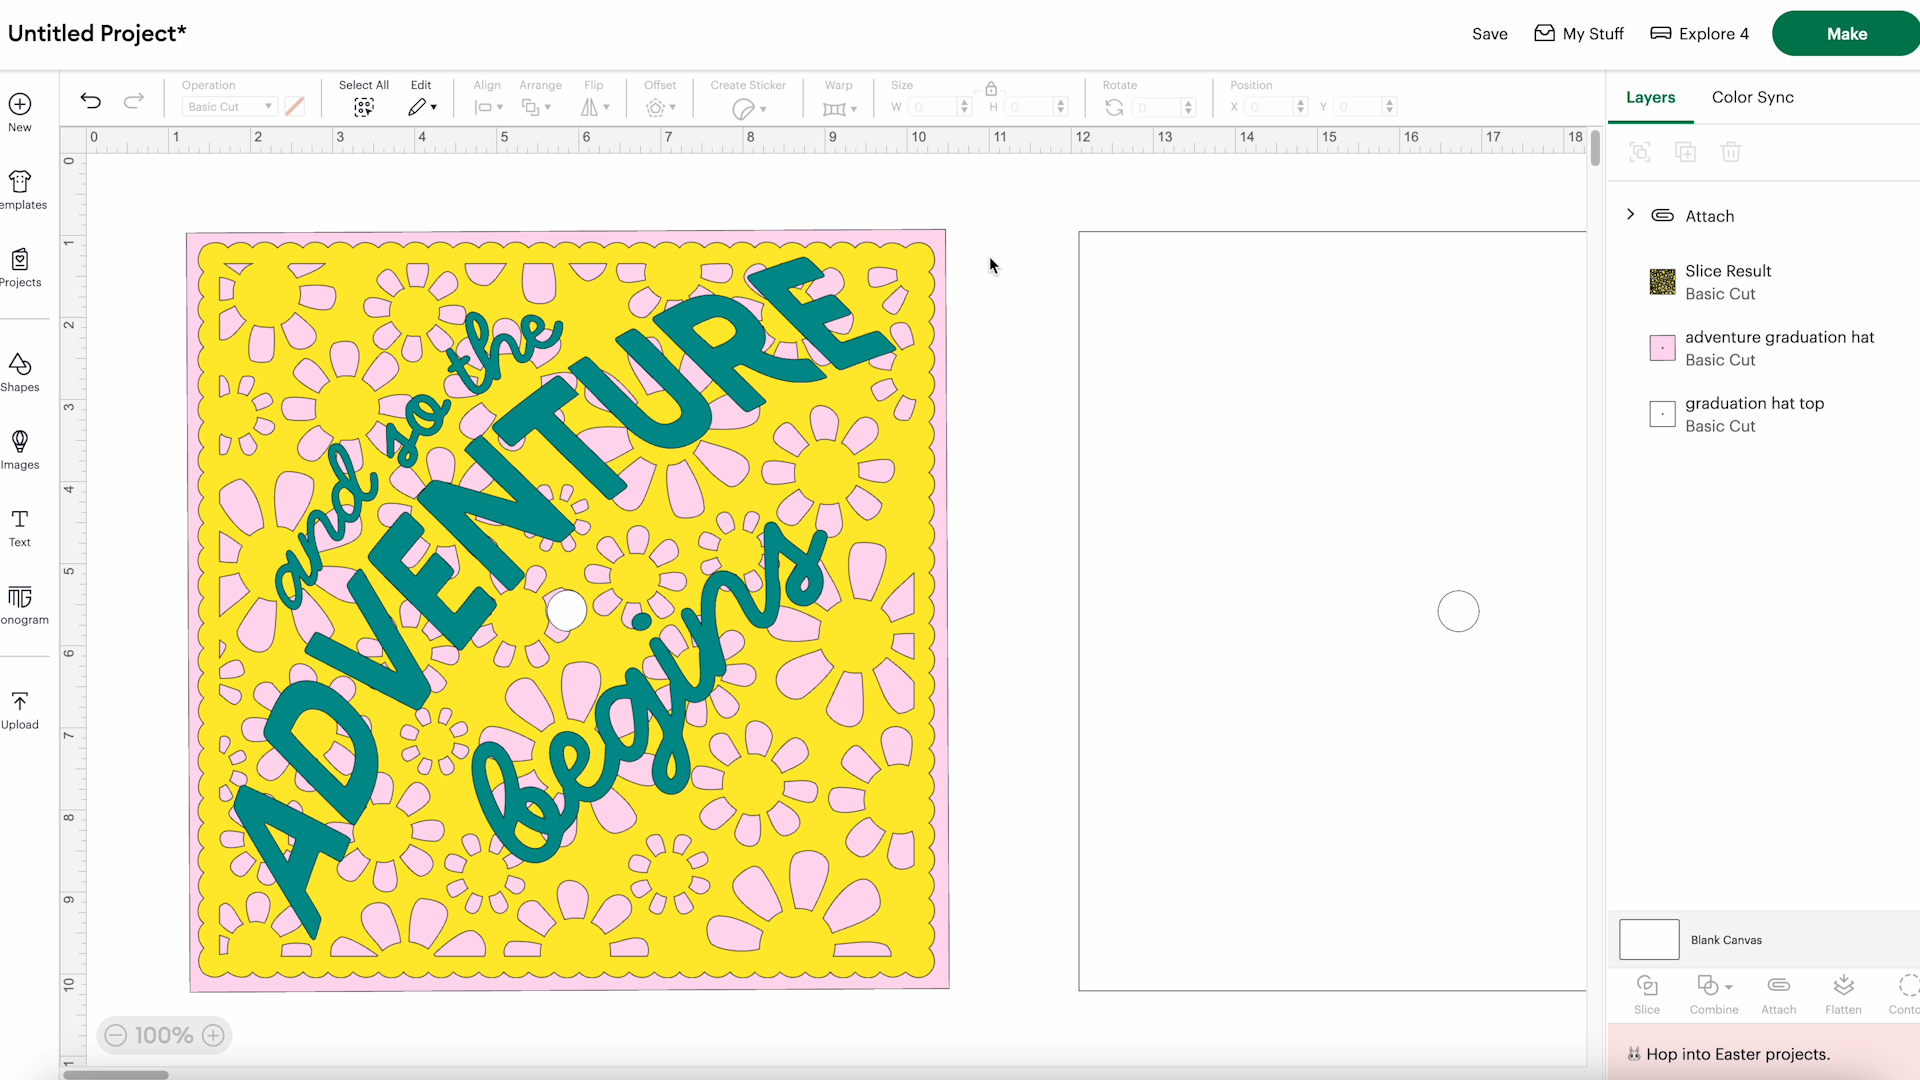Click the Attach button in layer actions
This screenshot has width=1920, height=1080.
pyautogui.click(x=1779, y=995)
